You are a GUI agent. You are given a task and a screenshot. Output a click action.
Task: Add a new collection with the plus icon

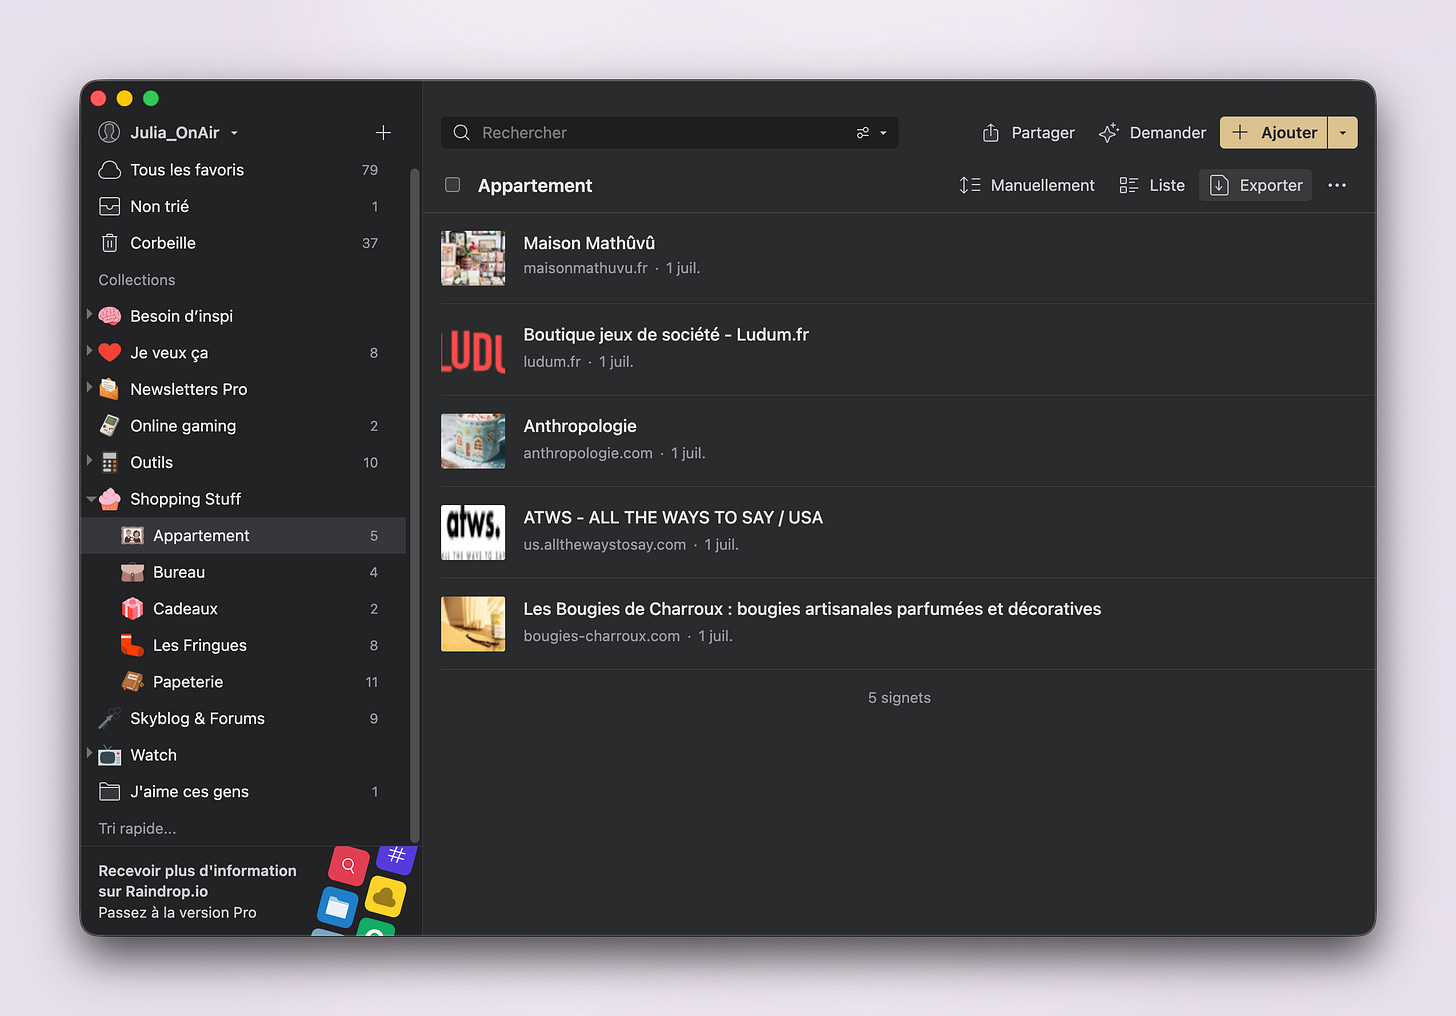383,132
